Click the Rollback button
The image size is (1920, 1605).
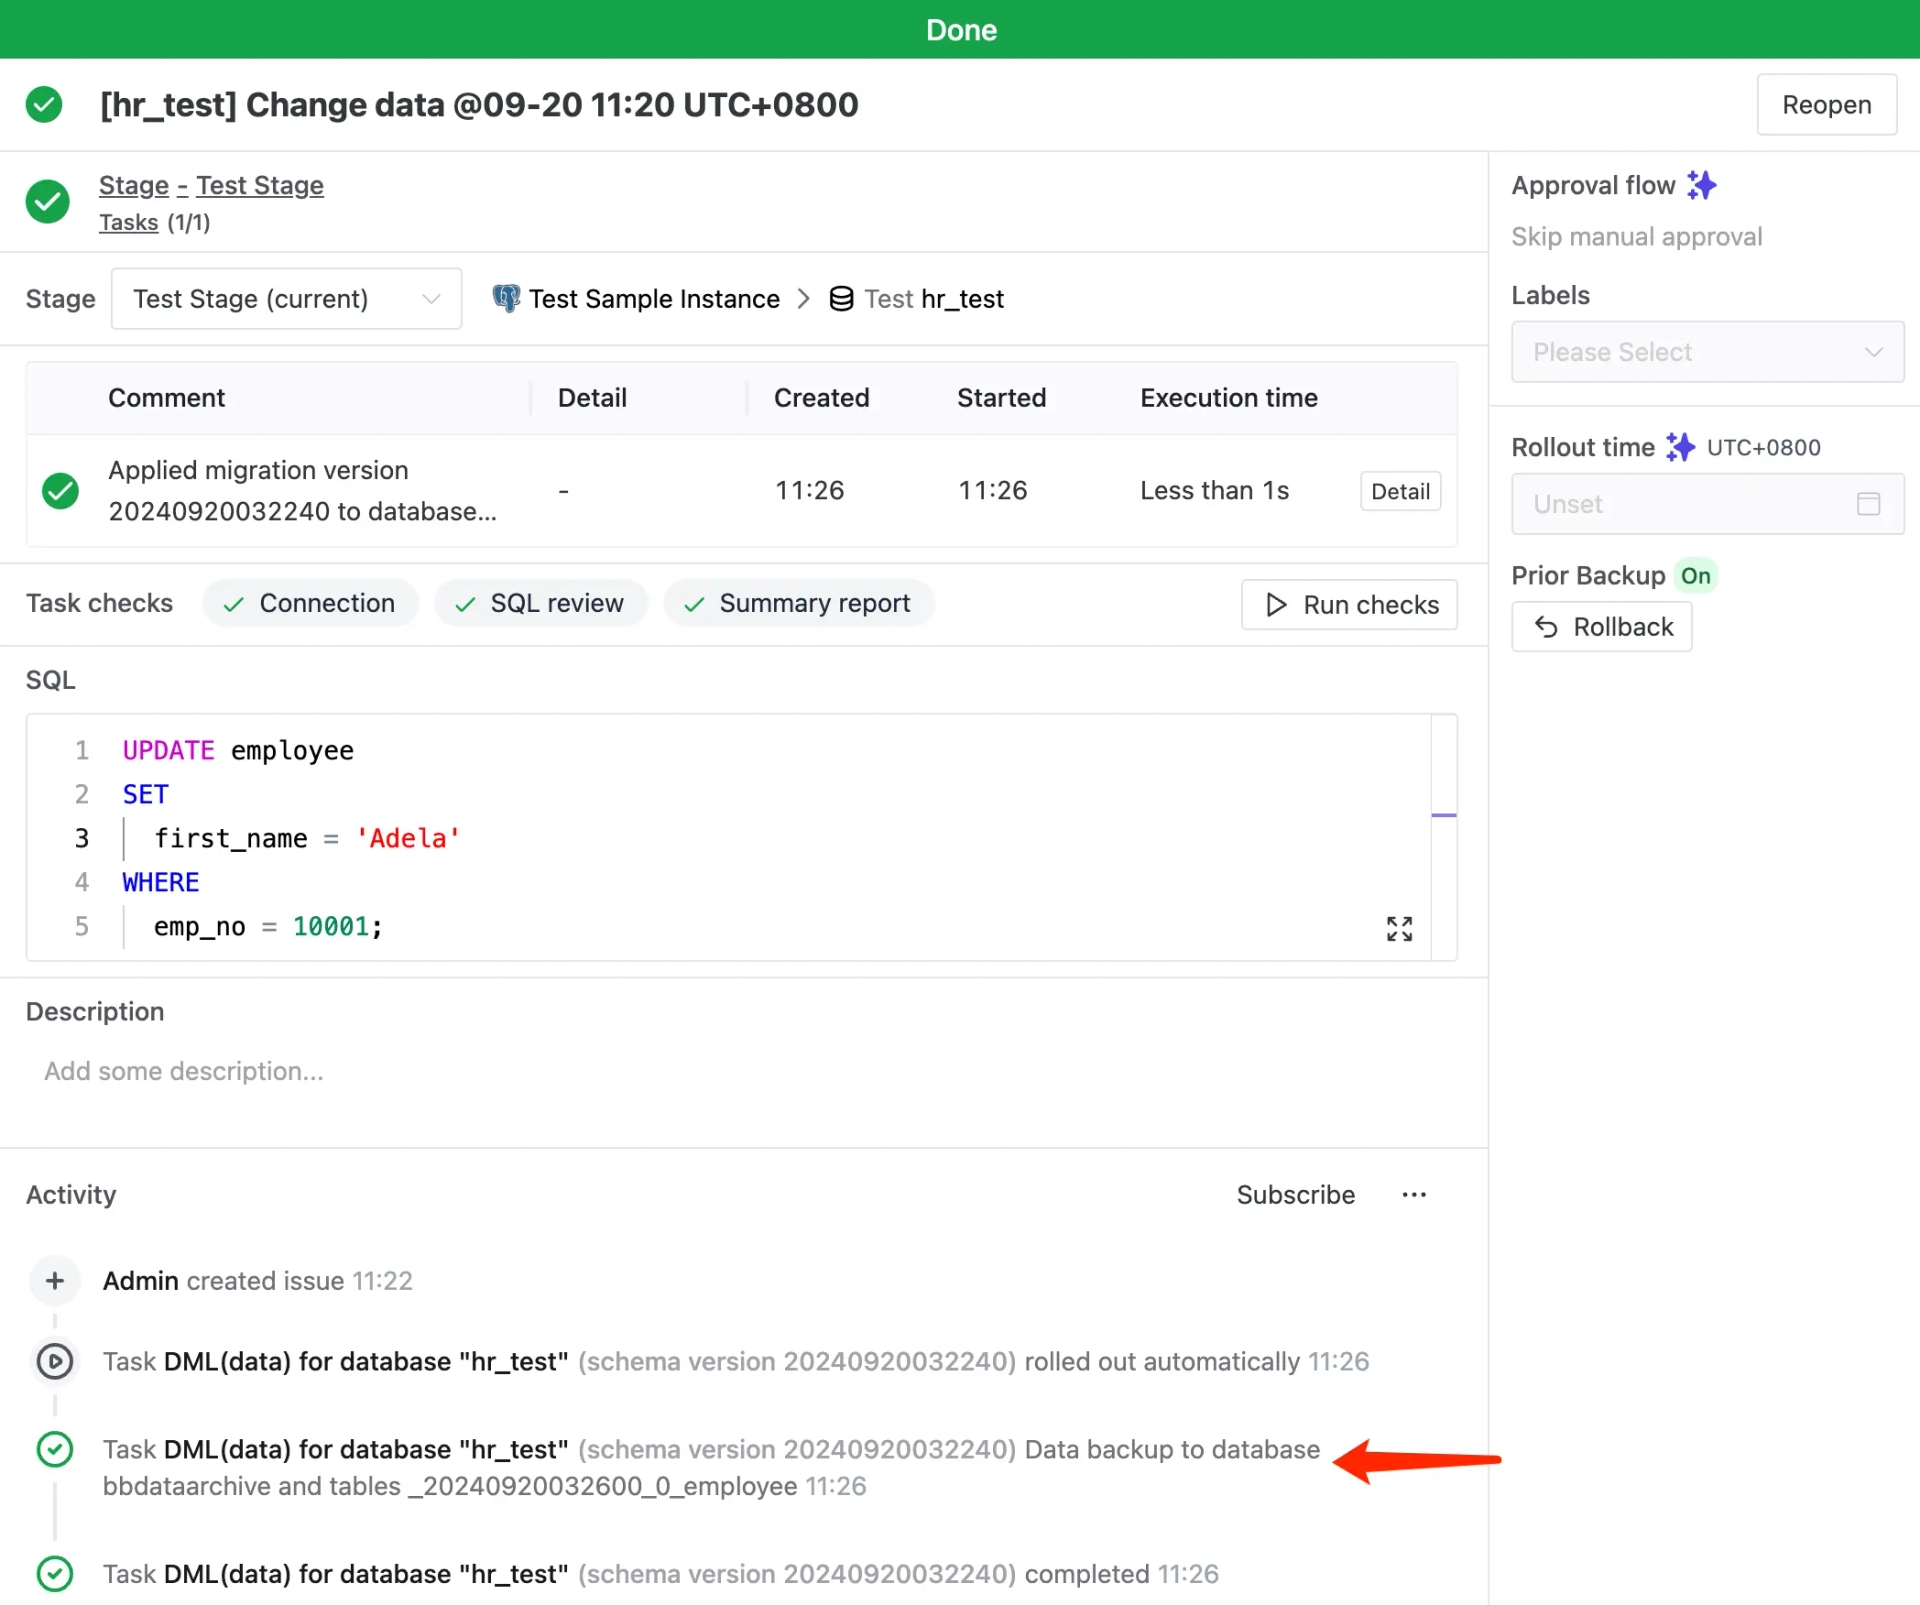tap(1603, 625)
